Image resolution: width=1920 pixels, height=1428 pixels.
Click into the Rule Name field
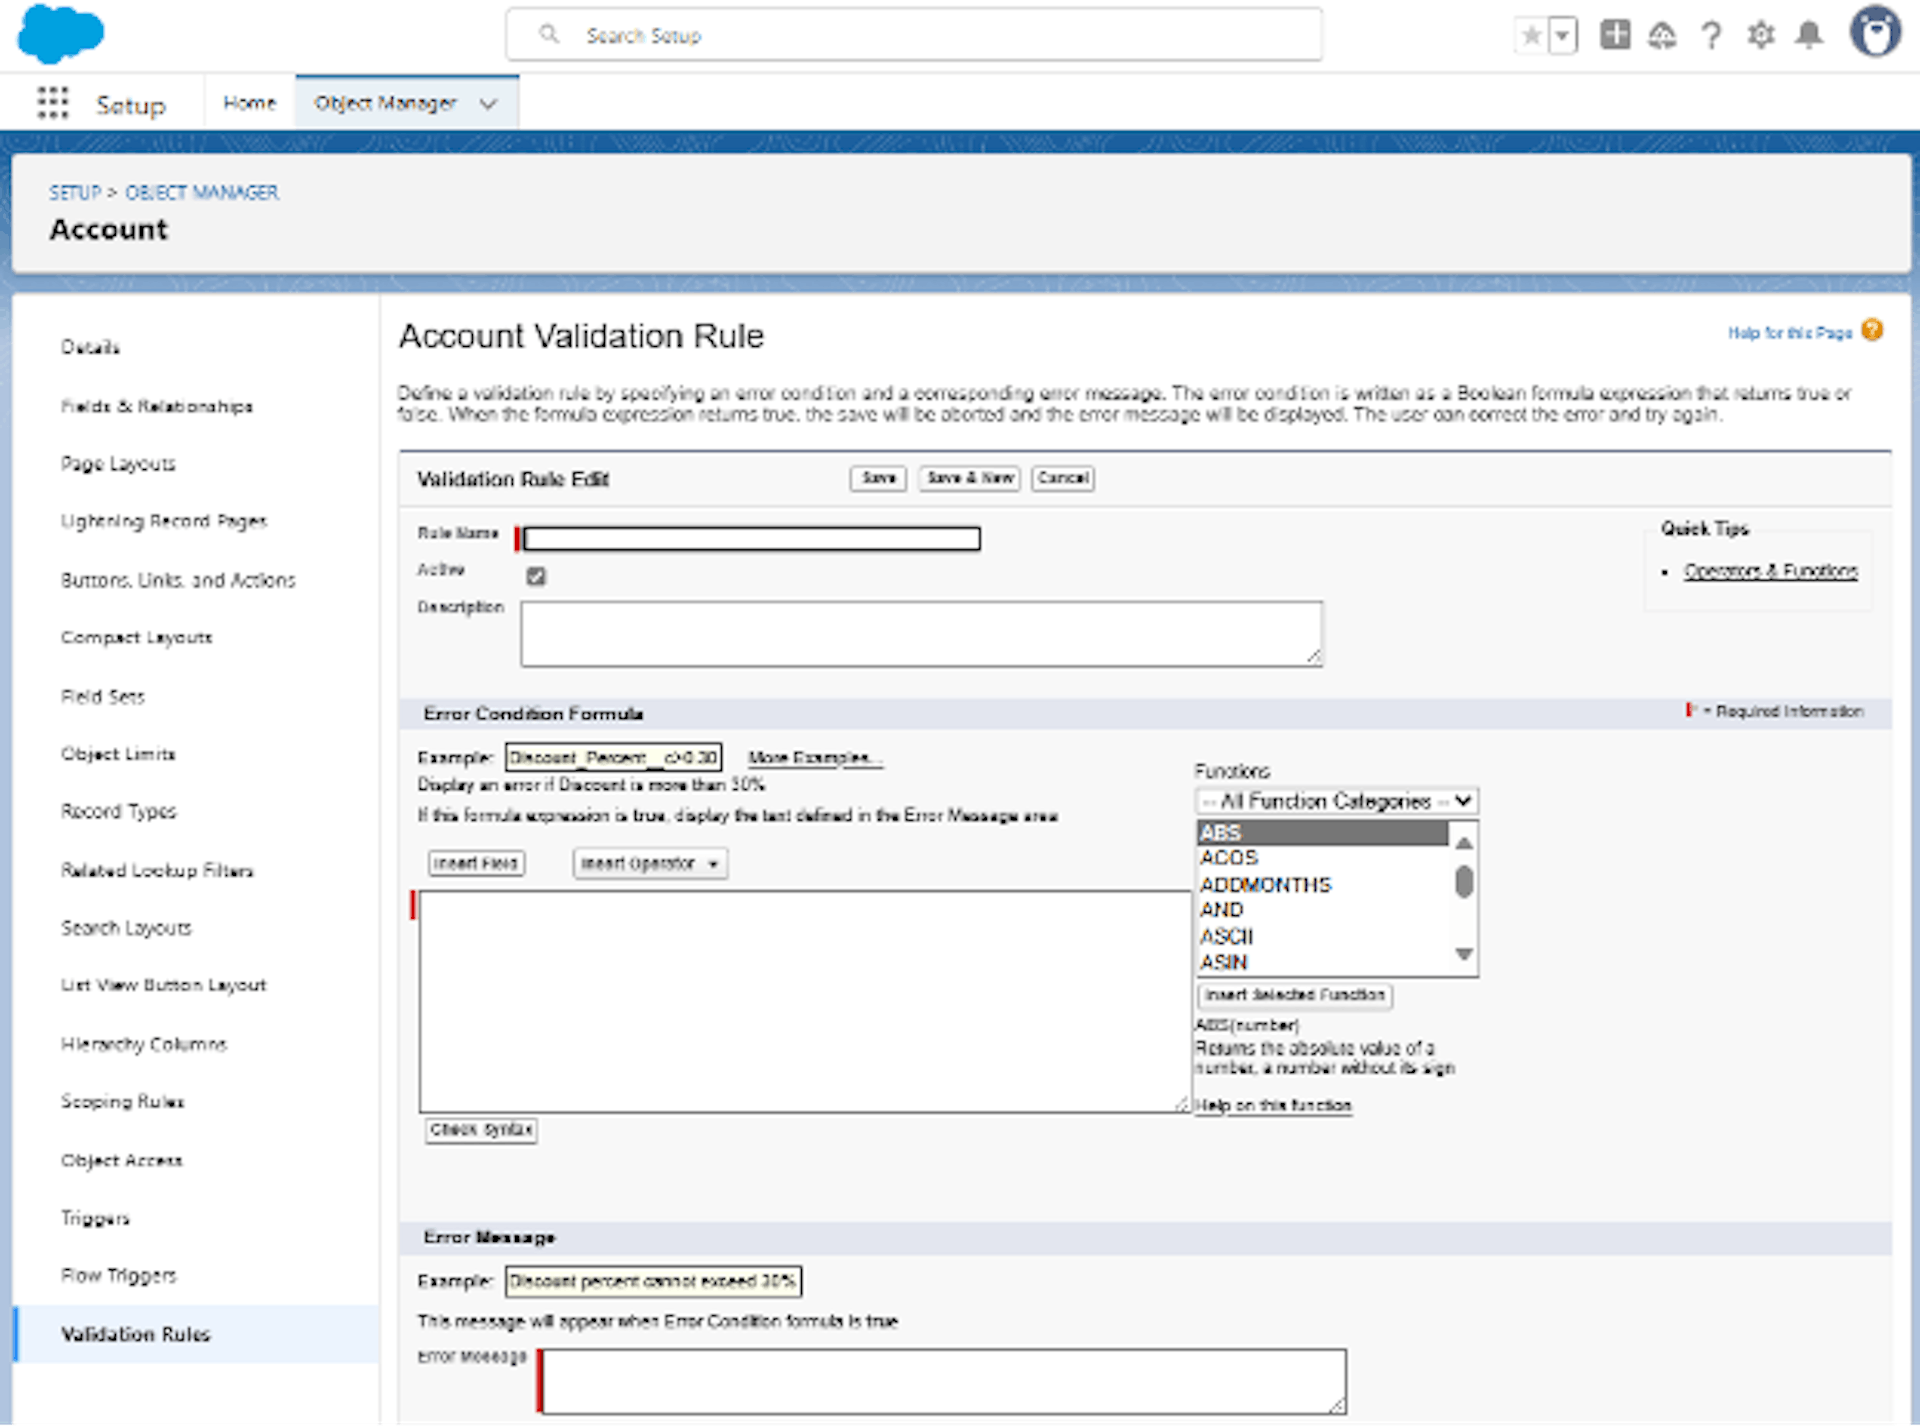coord(751,539)
